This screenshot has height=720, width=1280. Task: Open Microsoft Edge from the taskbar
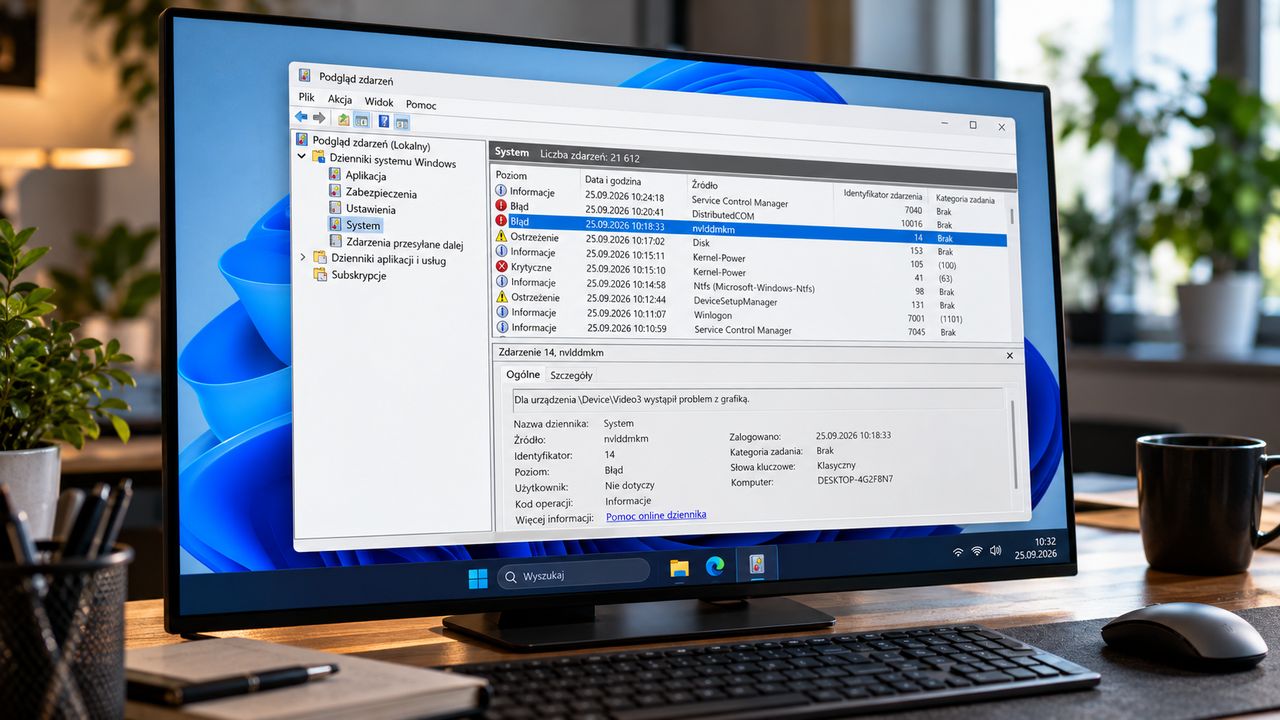715,566
